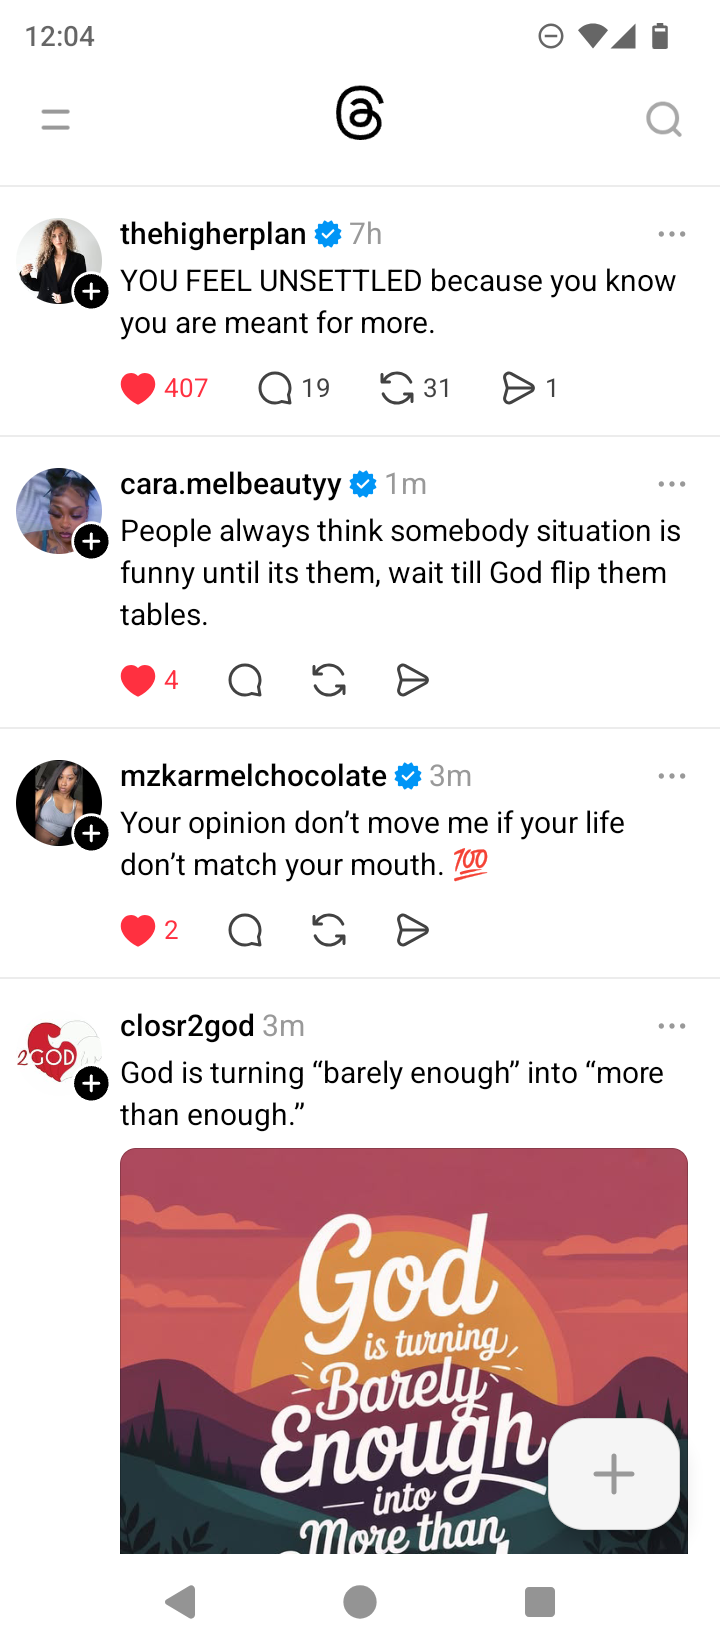The height and width of the screenshot is (1650, 720).
Task: Create new thread with floating plus button
Action: (x=613, y=1474)
